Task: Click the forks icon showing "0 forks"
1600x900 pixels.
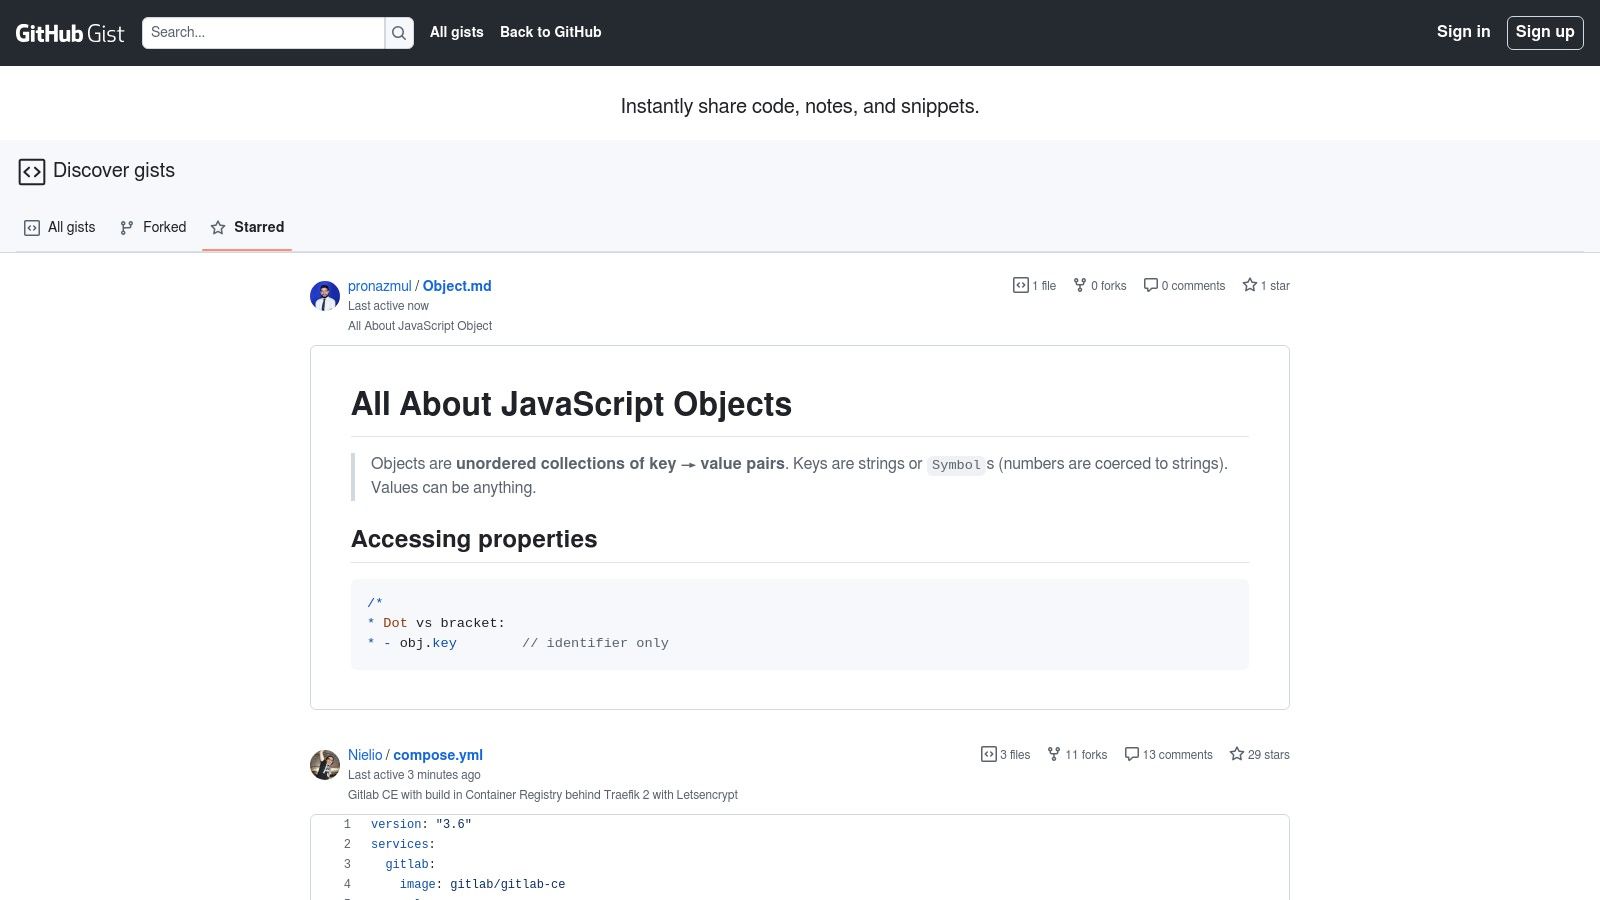Action: tap(1080, 285)
